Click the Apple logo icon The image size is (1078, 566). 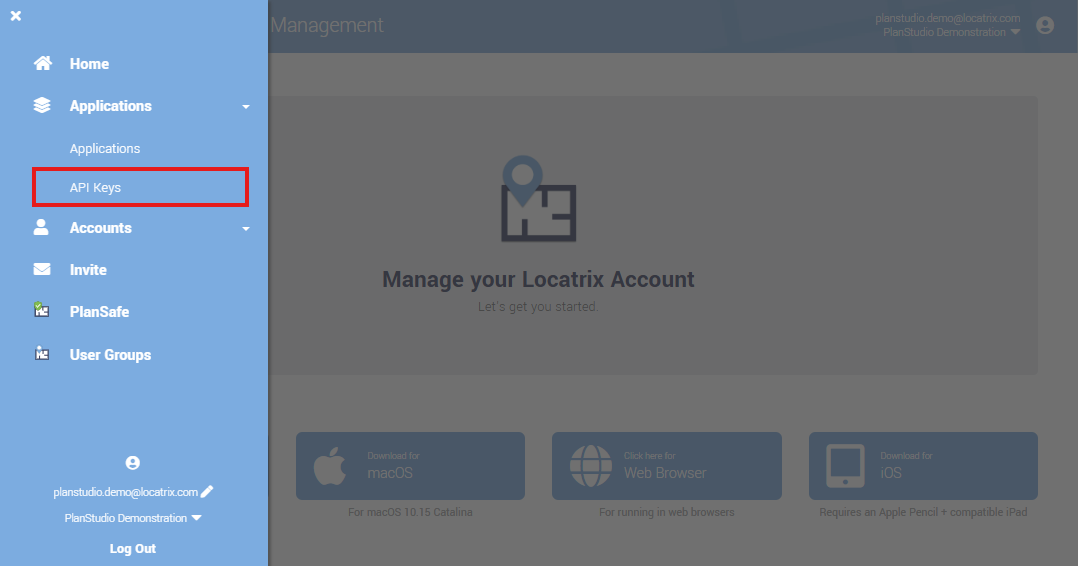330,466
